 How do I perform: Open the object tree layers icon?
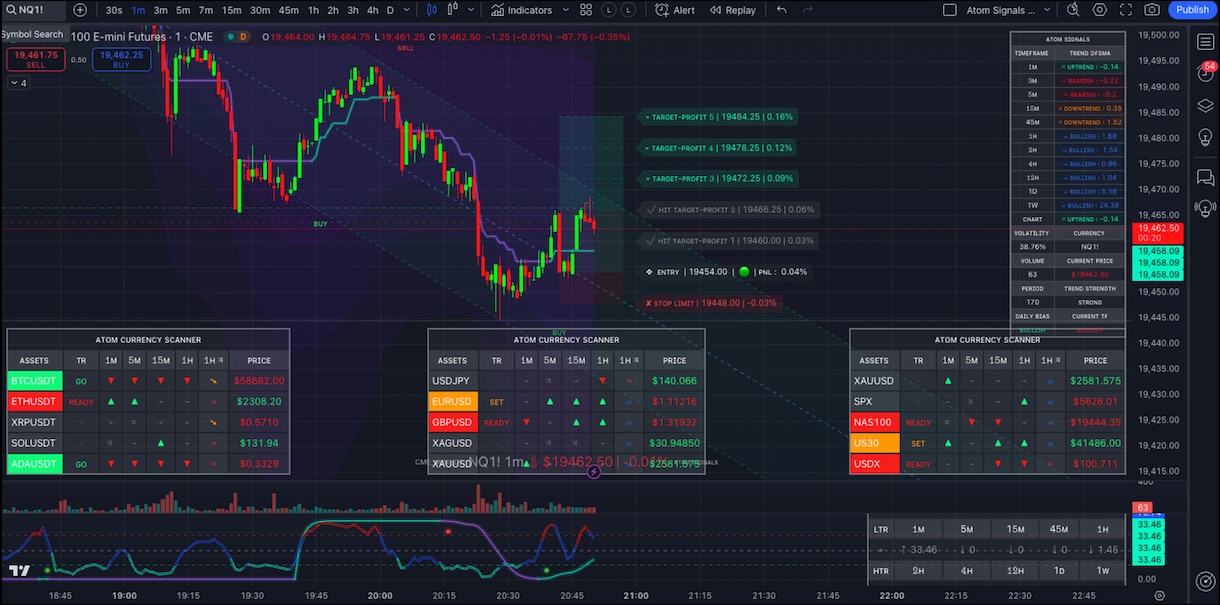coord(1206,106)
